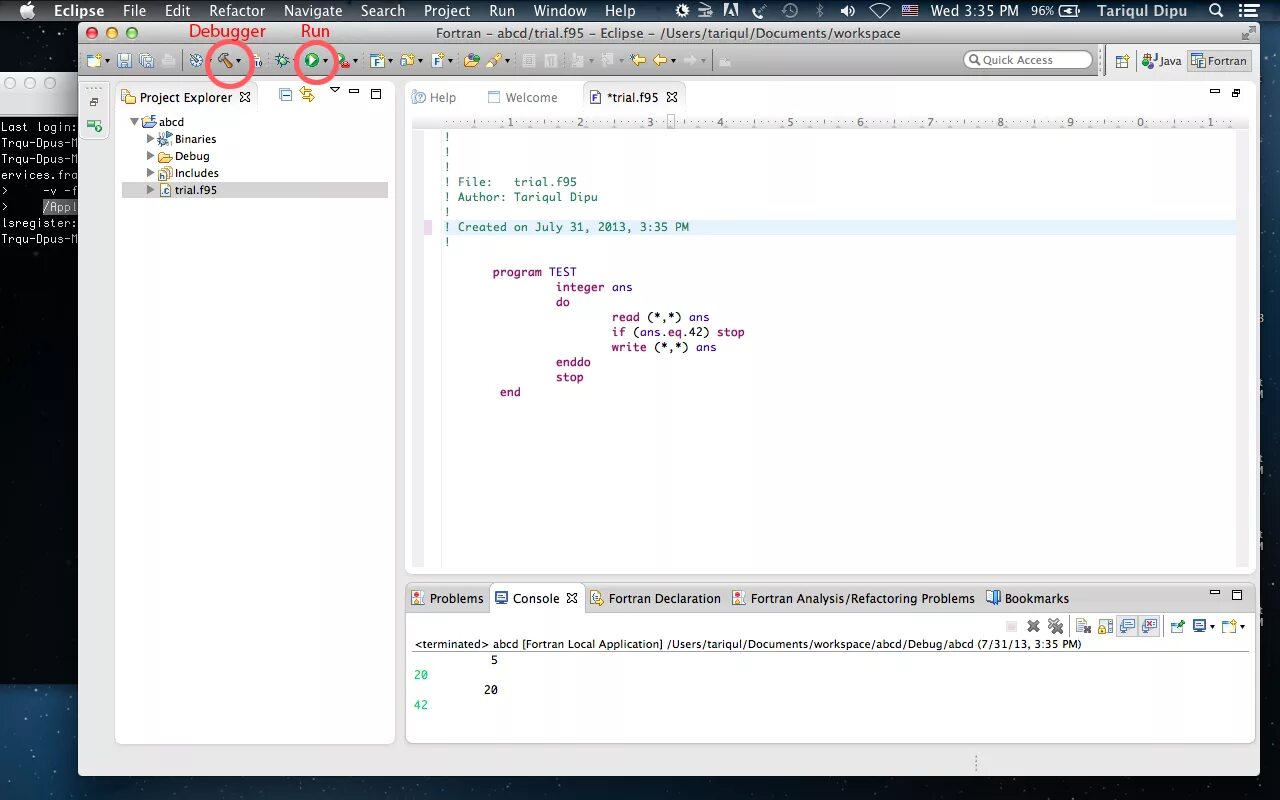Clear the Console output
This screenshot has width=1280, height=800.
point(1083,626)
